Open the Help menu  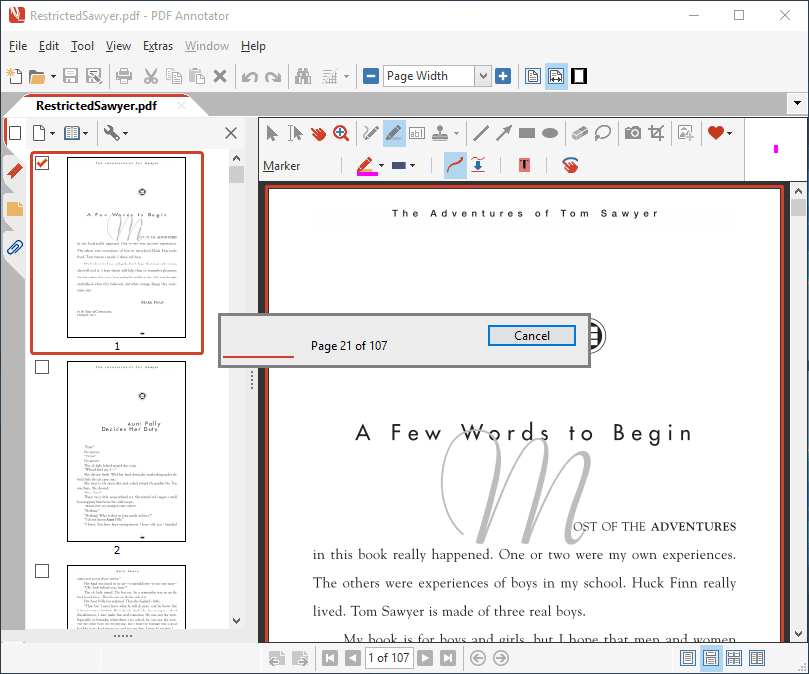pos(253,46)
